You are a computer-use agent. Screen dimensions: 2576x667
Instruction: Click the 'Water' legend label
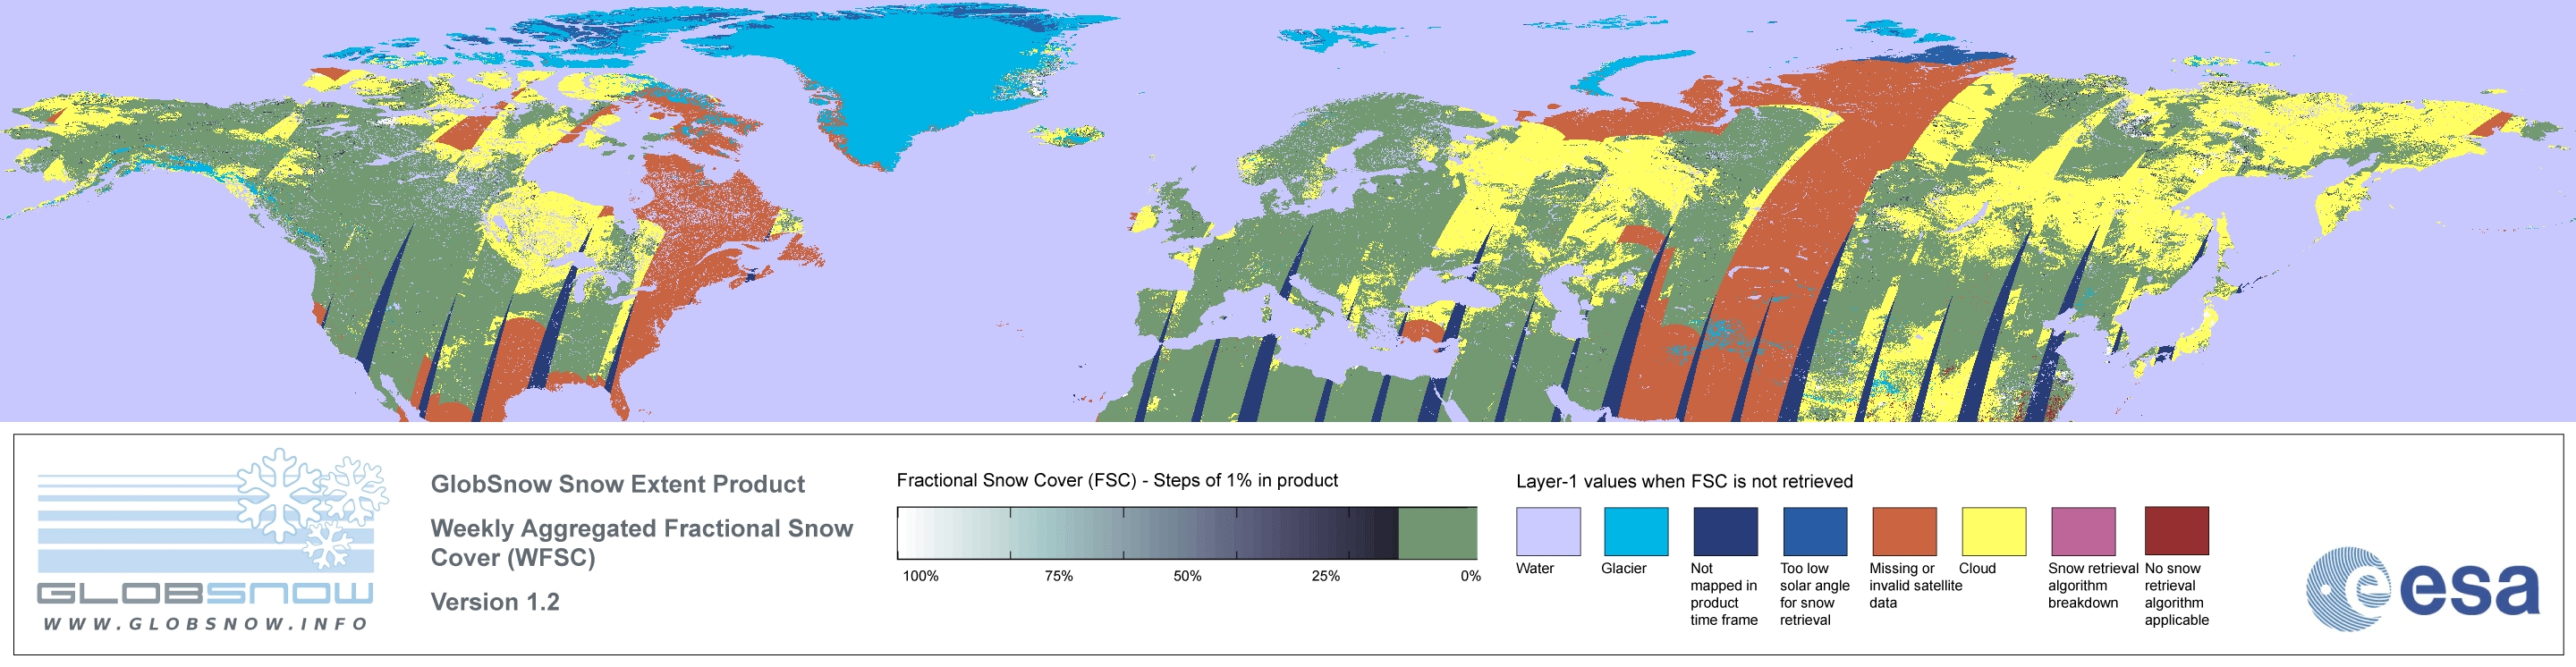pos(1535,568)
